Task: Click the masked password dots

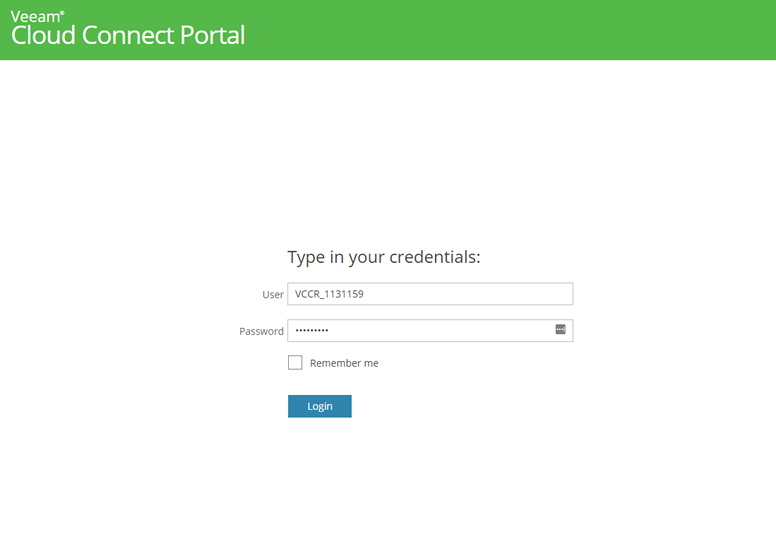Action: tap(312, 330)
